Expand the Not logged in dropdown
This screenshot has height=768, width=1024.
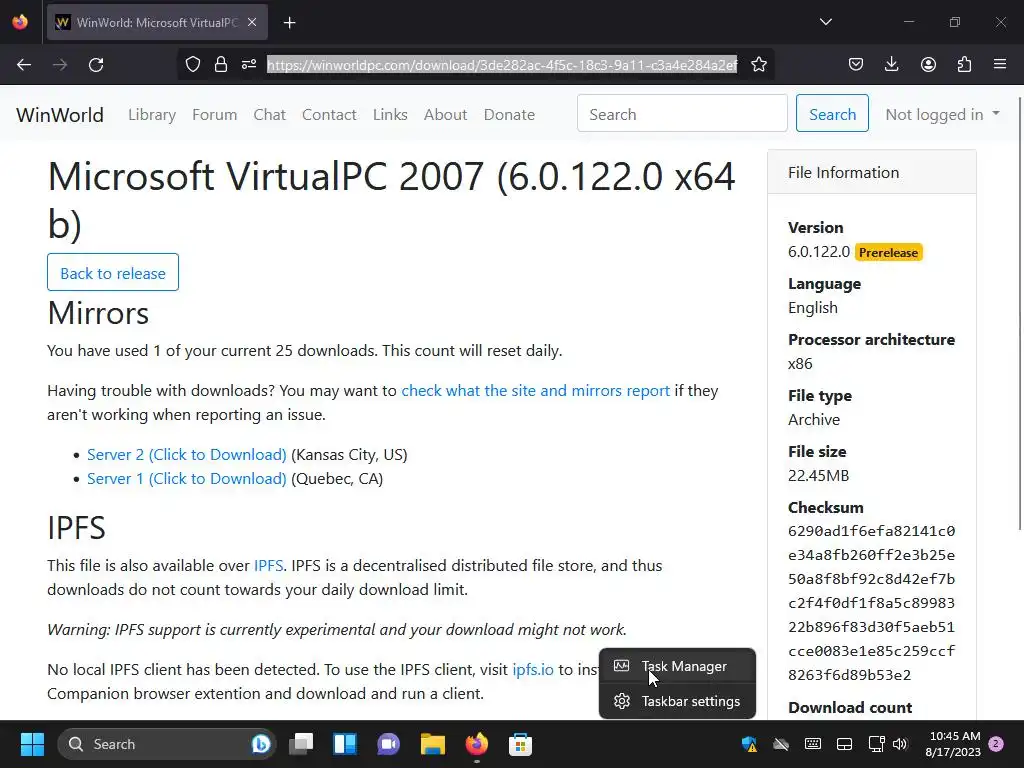click(942, 114)
